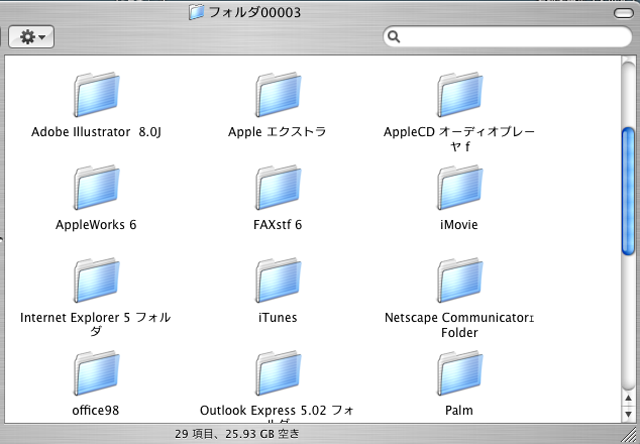
Task: Click the blue vertical scrollbar thumb
Action: (x=628, y=191)
